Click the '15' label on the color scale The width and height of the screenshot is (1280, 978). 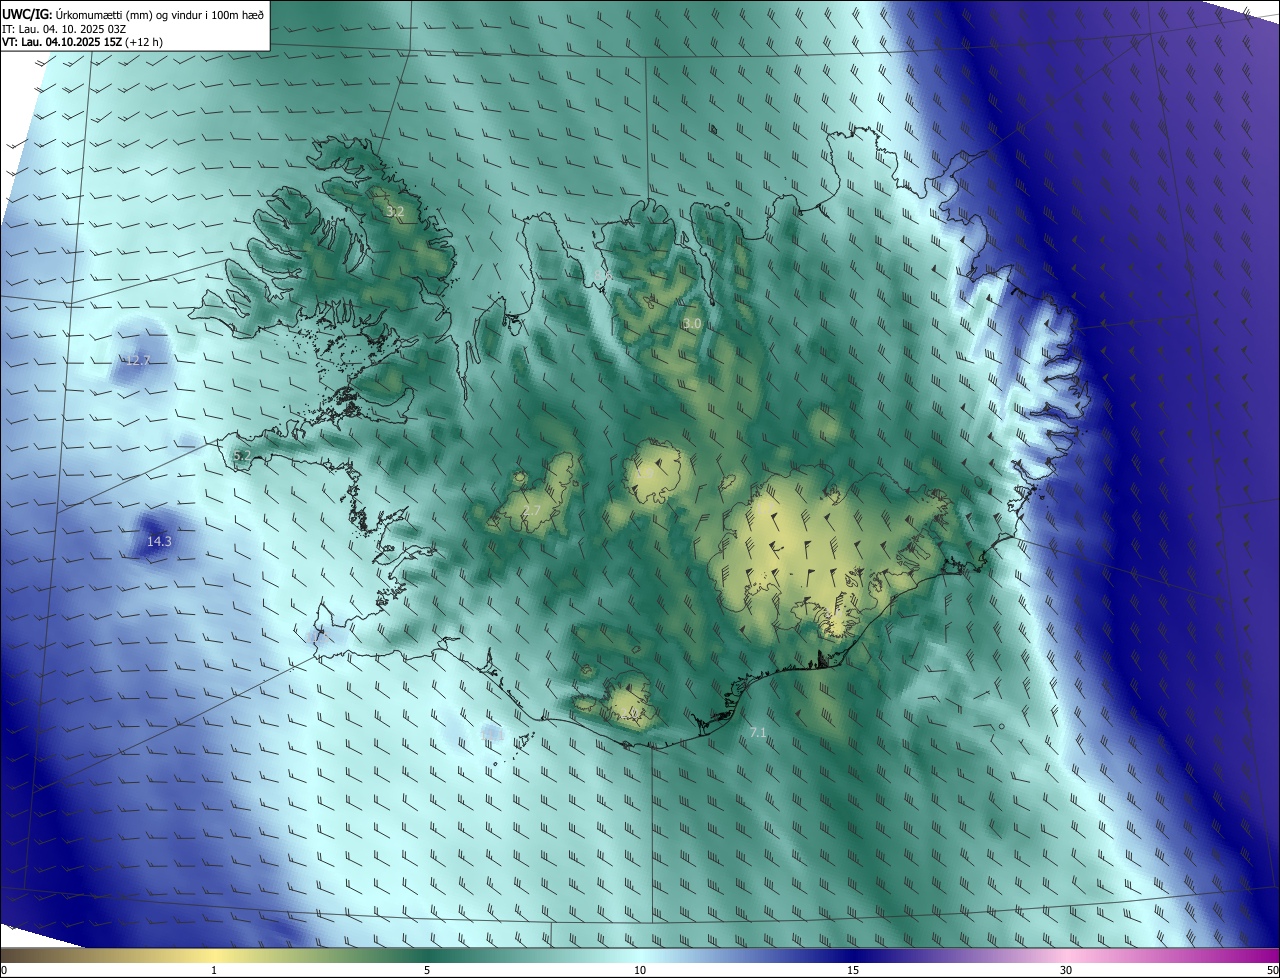tap(853, 971)
